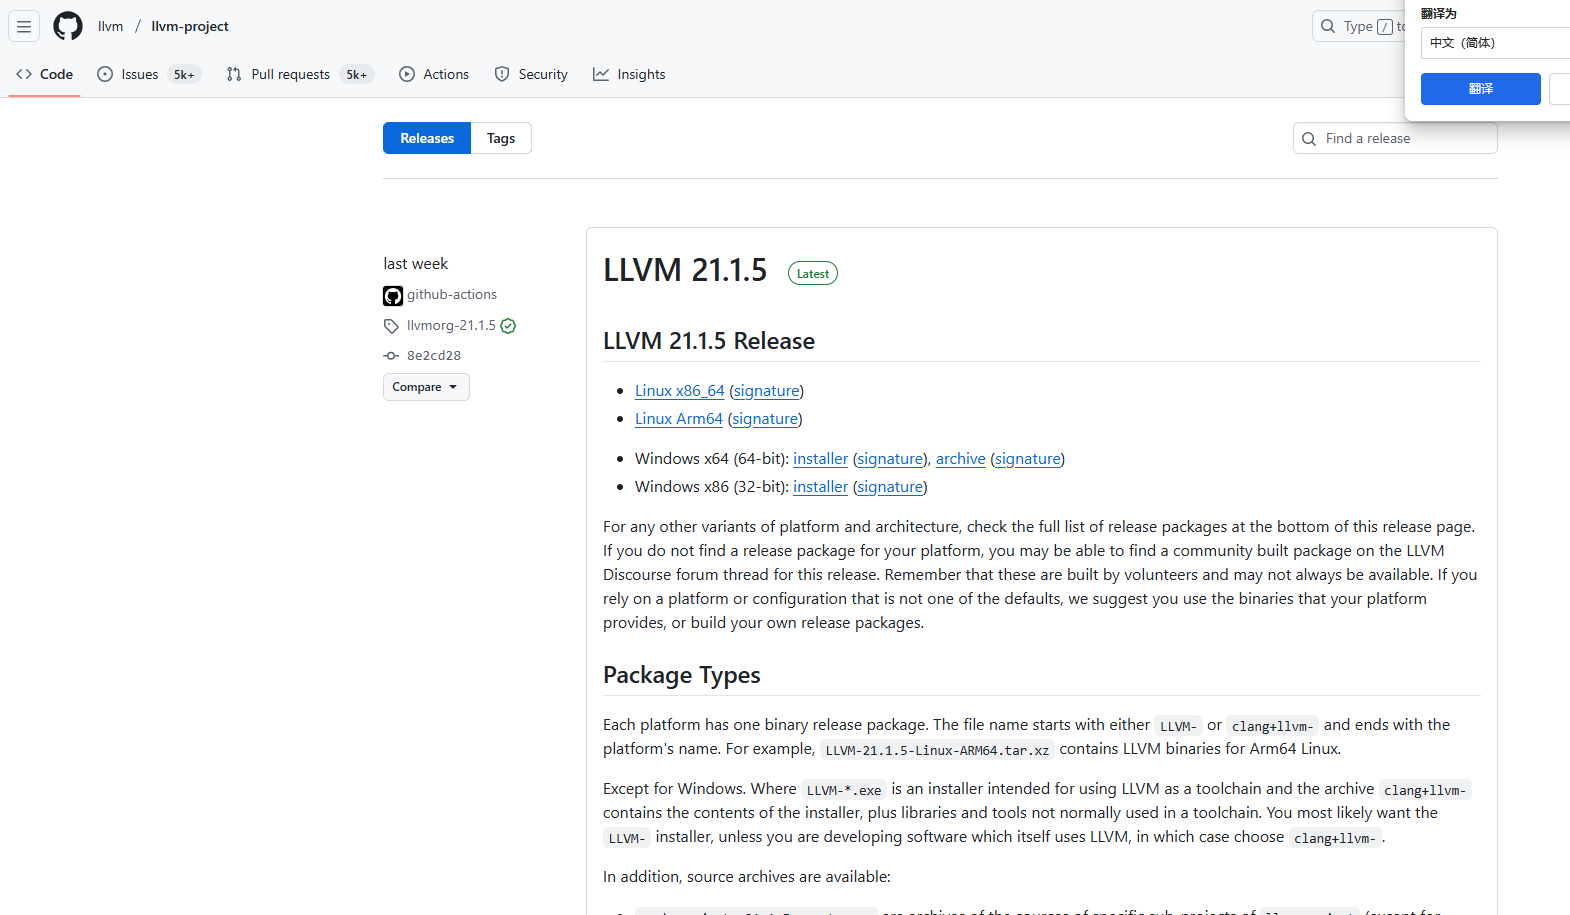Click the LLVM 21.1.5 Release heading
This screenshot has height=915, width=1570.
click(x=709, y=341)
